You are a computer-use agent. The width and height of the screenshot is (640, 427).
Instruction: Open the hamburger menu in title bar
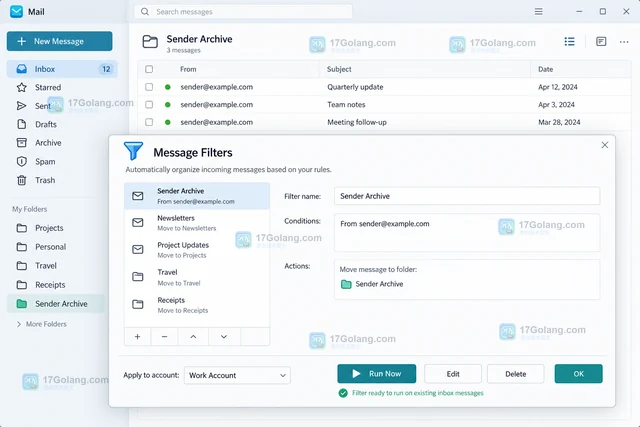pyautogui.click(x=538, y=11)
